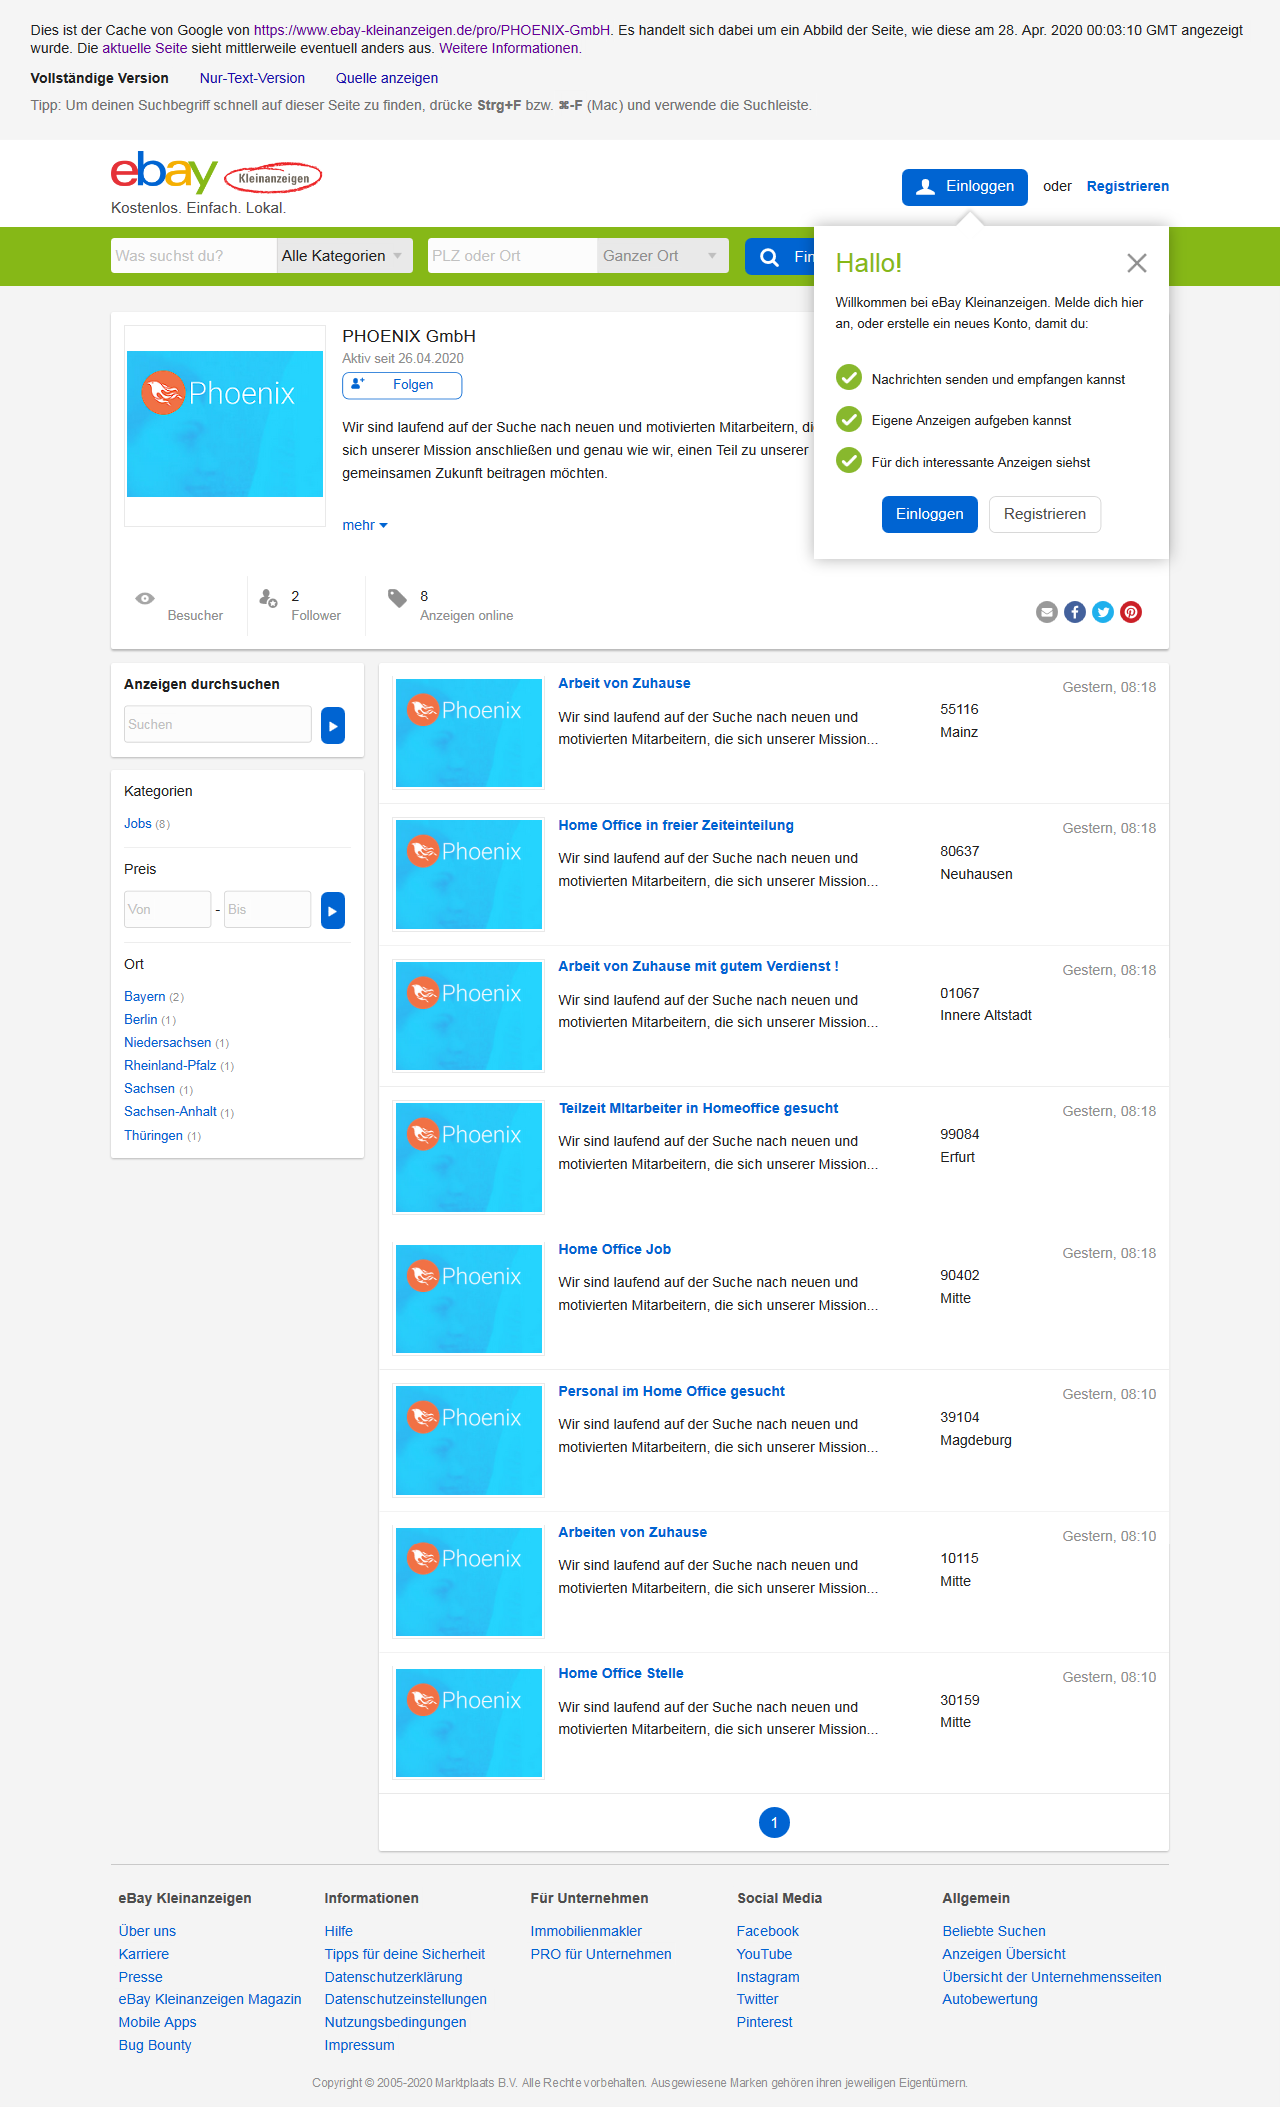The image size is (1280, 2107).
Task: Open Bug Bounty footer link
Action: [x=155, y=2045]
